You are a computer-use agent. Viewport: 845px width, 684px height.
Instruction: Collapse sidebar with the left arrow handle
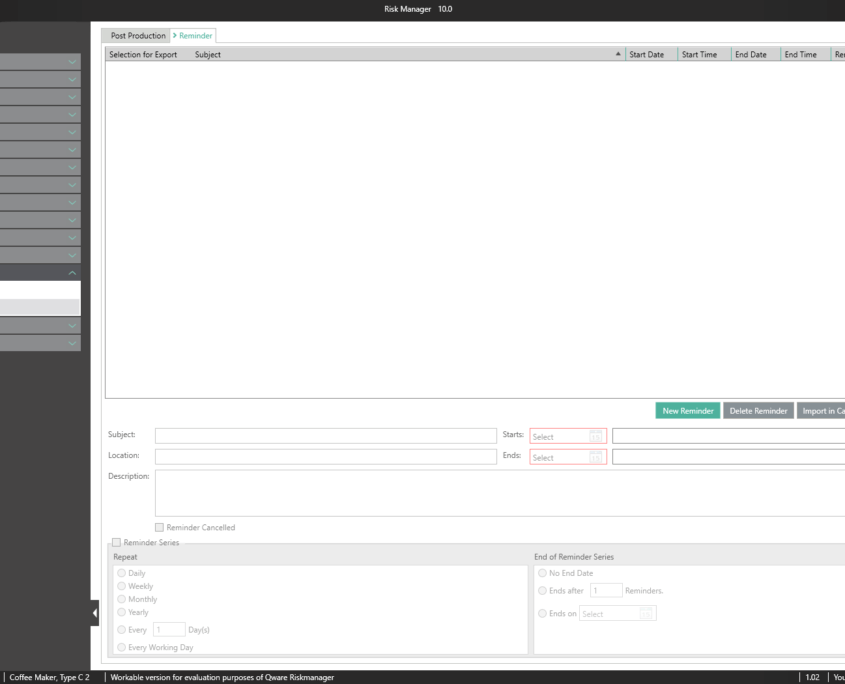(x=95, y=613)
